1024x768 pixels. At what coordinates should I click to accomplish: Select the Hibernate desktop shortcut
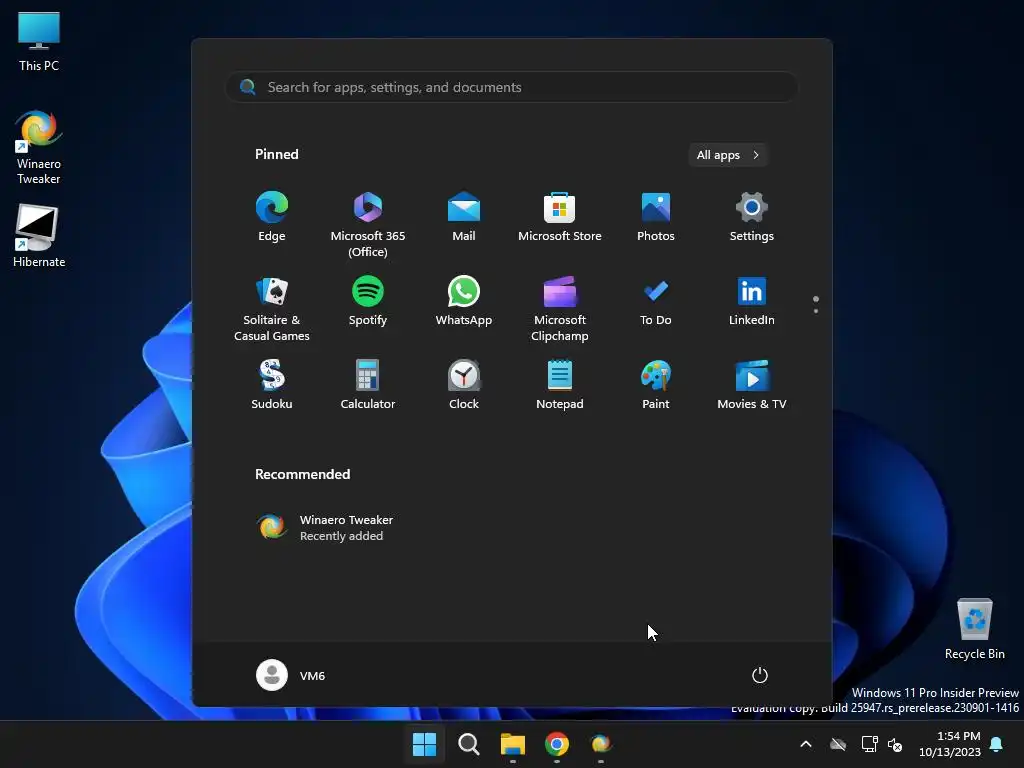[x=39, y=236]
